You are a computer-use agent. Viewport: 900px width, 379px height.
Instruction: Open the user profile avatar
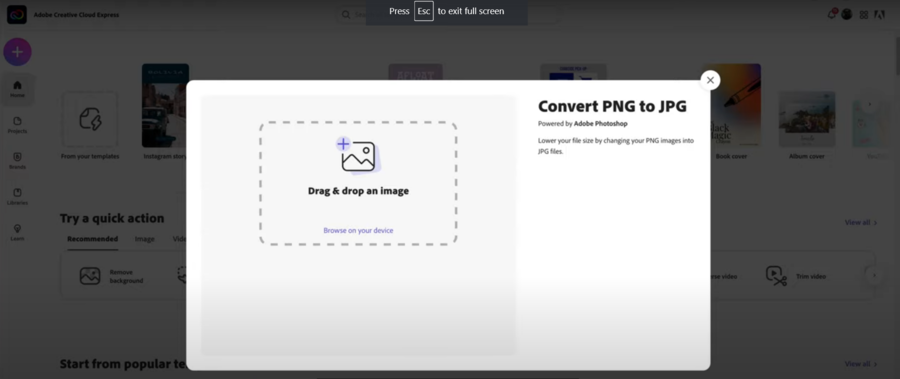pyautogui.click(x=847, y=14)
